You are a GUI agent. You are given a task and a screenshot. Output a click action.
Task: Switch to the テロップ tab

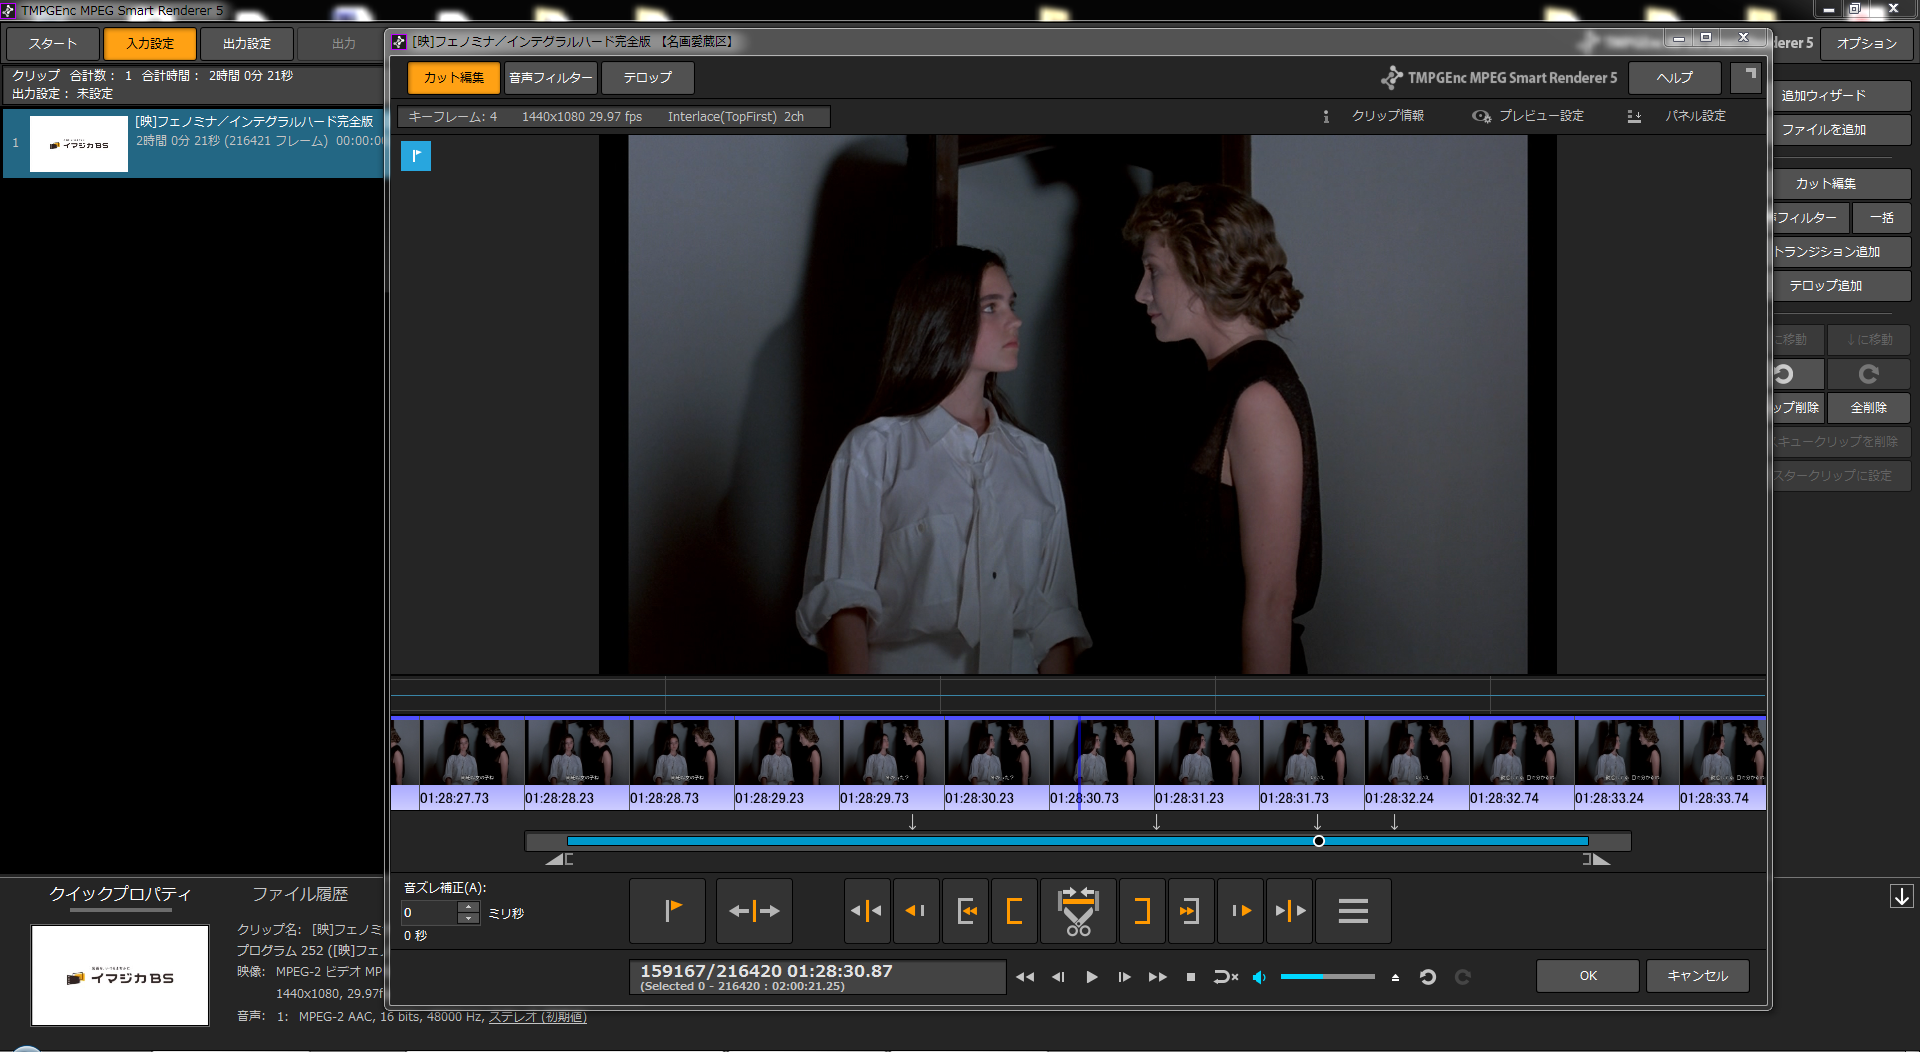[648, 77]
